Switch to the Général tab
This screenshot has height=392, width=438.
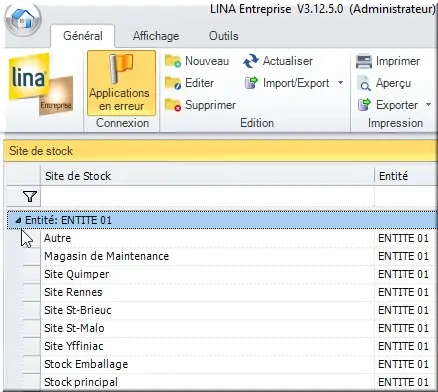point(83,36)
